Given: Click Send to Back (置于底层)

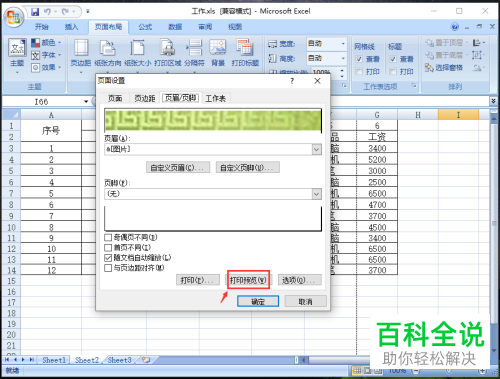Looking at the screenshot, I should [447, 55].
